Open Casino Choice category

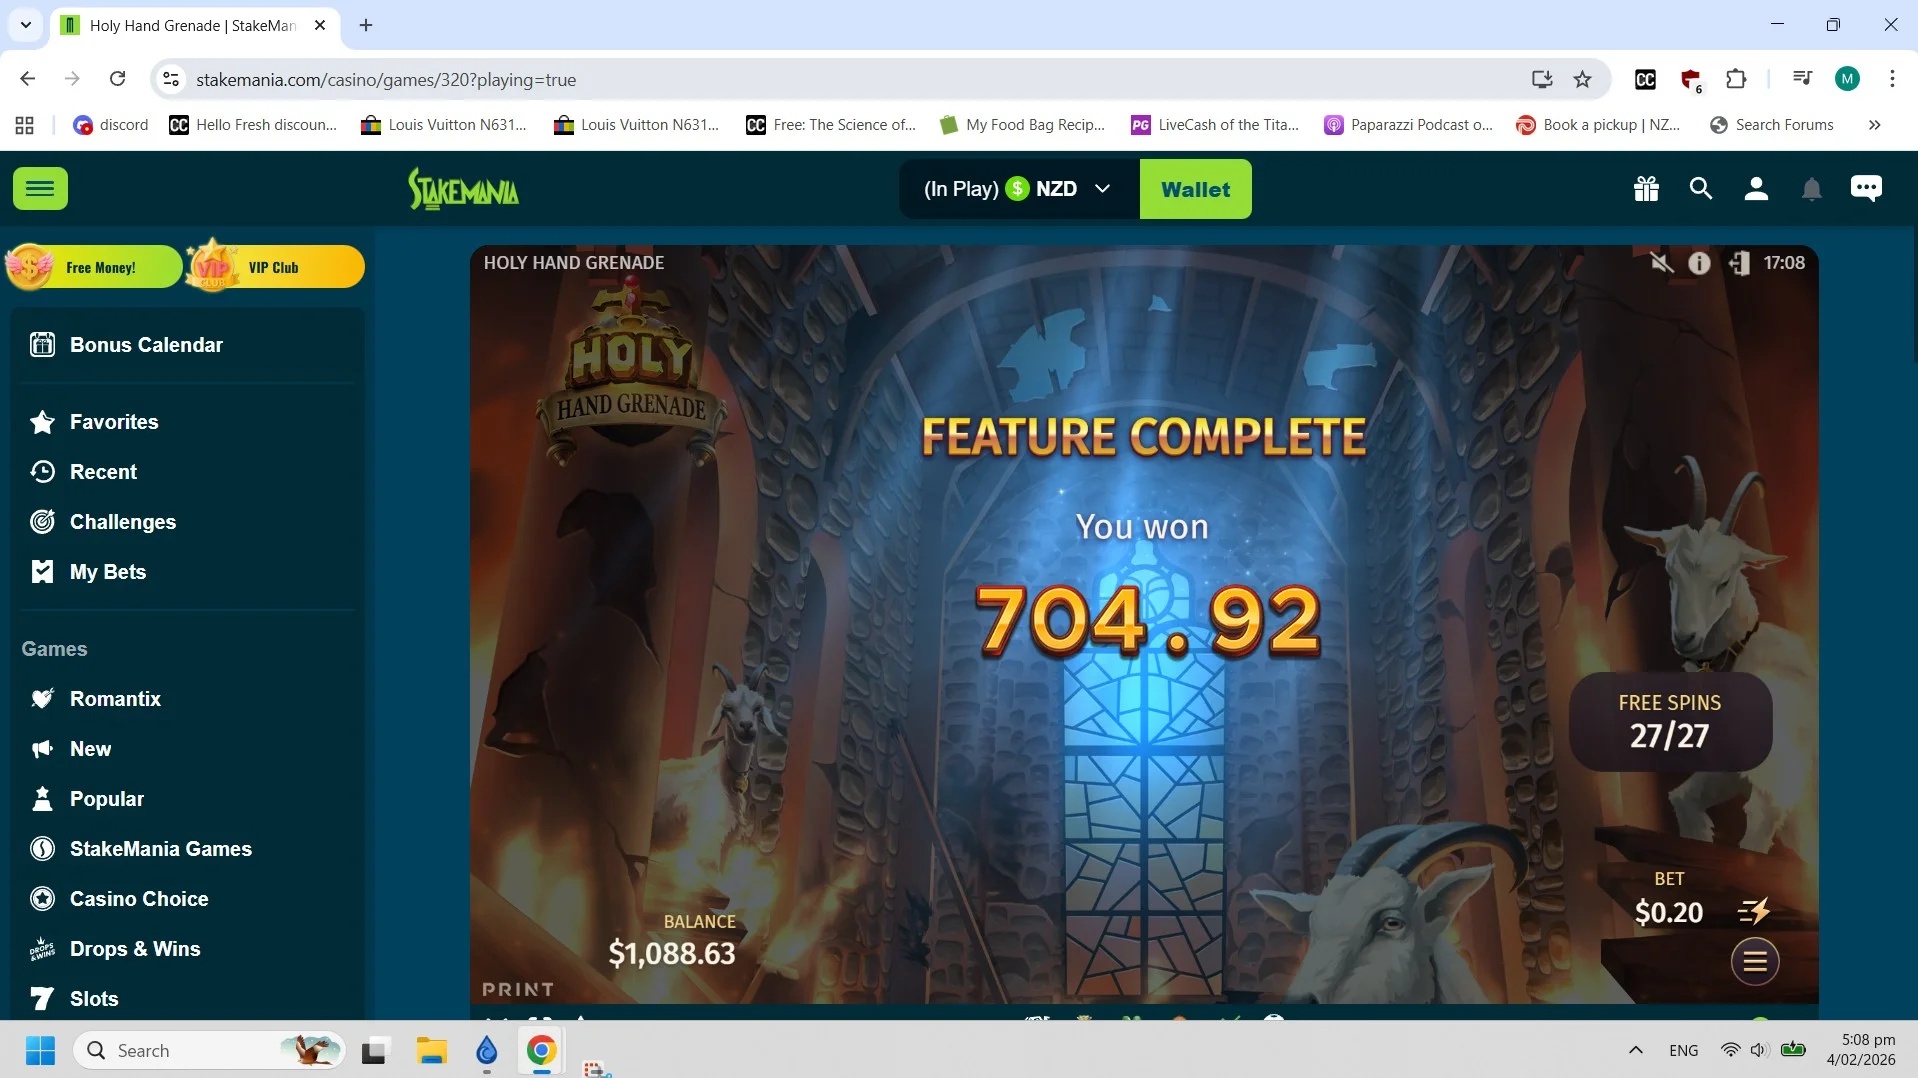[139, 899]
